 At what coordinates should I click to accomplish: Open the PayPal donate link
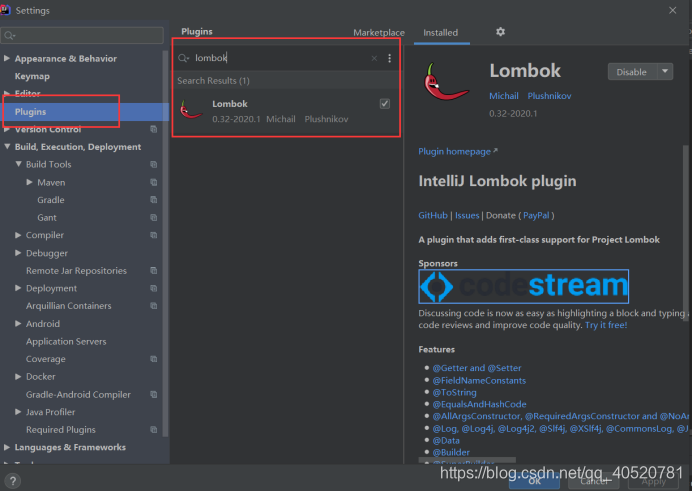coord(536,215)
